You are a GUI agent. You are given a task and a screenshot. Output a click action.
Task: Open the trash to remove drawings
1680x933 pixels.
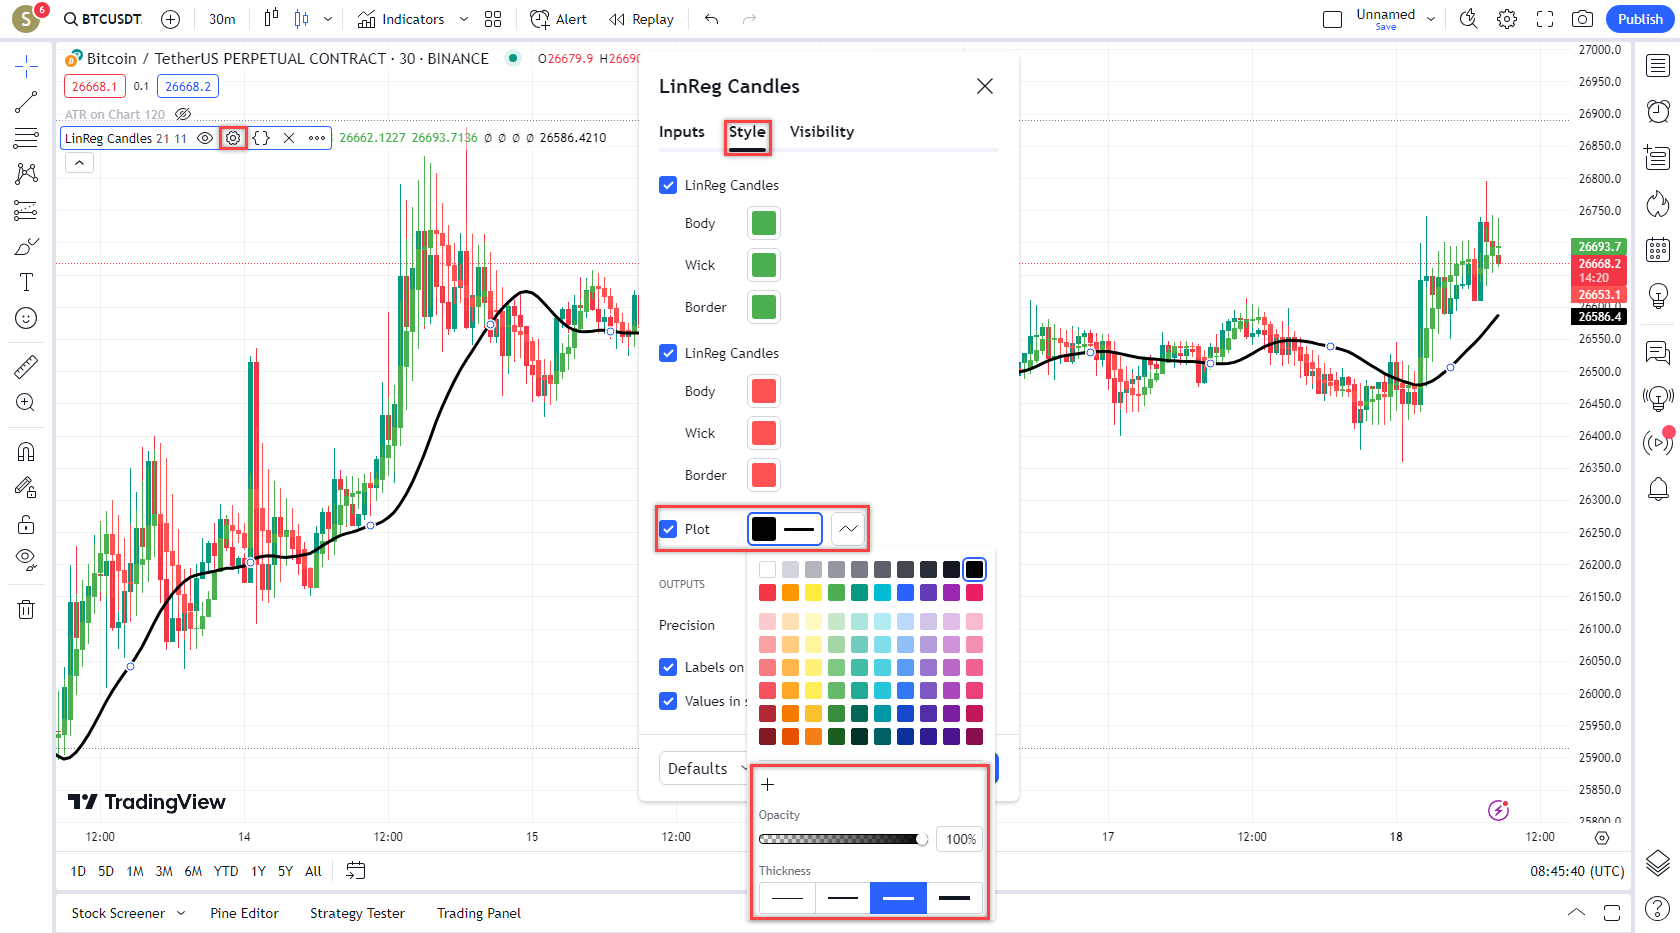pyautogui.click(x=26, y=609)
